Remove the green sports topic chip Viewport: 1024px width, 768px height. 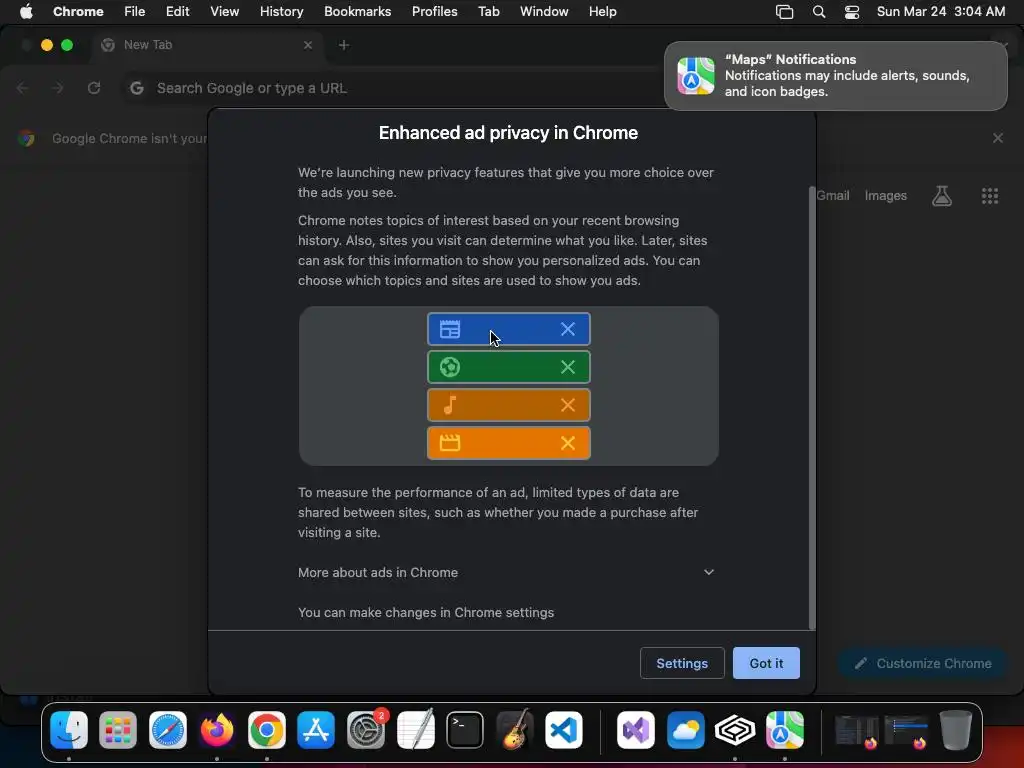coord(568,367)
